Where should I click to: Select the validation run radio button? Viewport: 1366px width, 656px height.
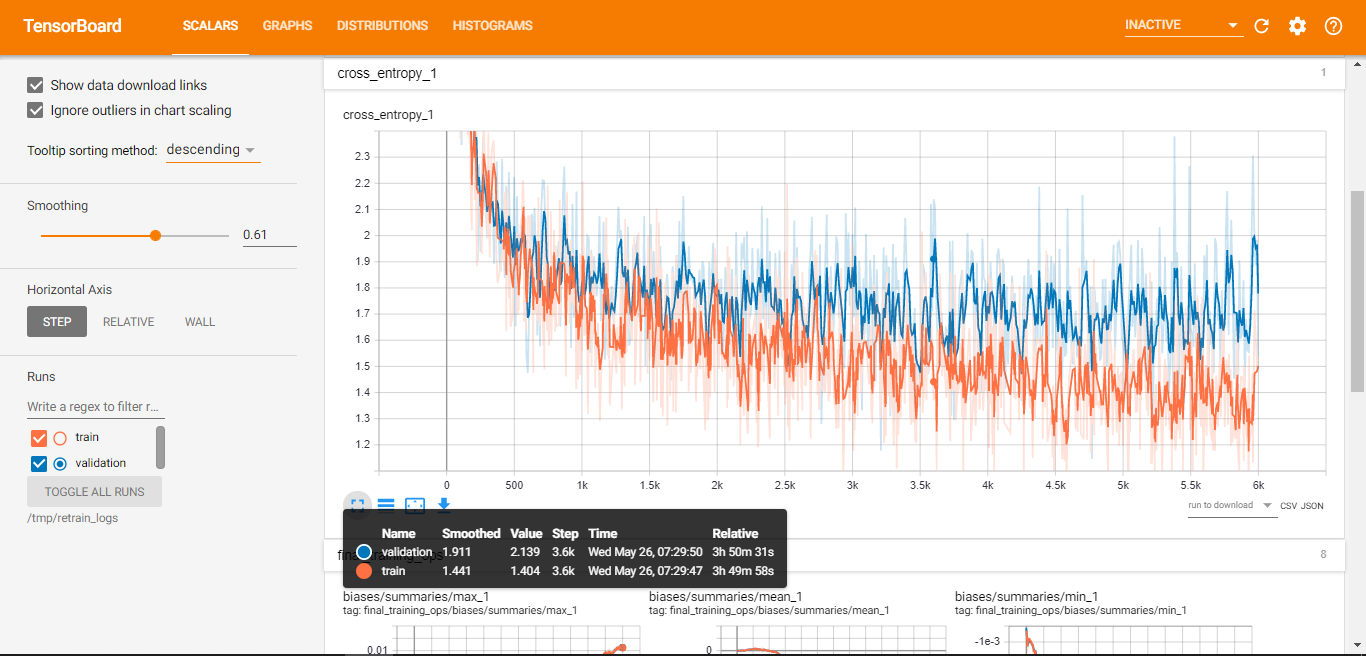coord(60,463)
